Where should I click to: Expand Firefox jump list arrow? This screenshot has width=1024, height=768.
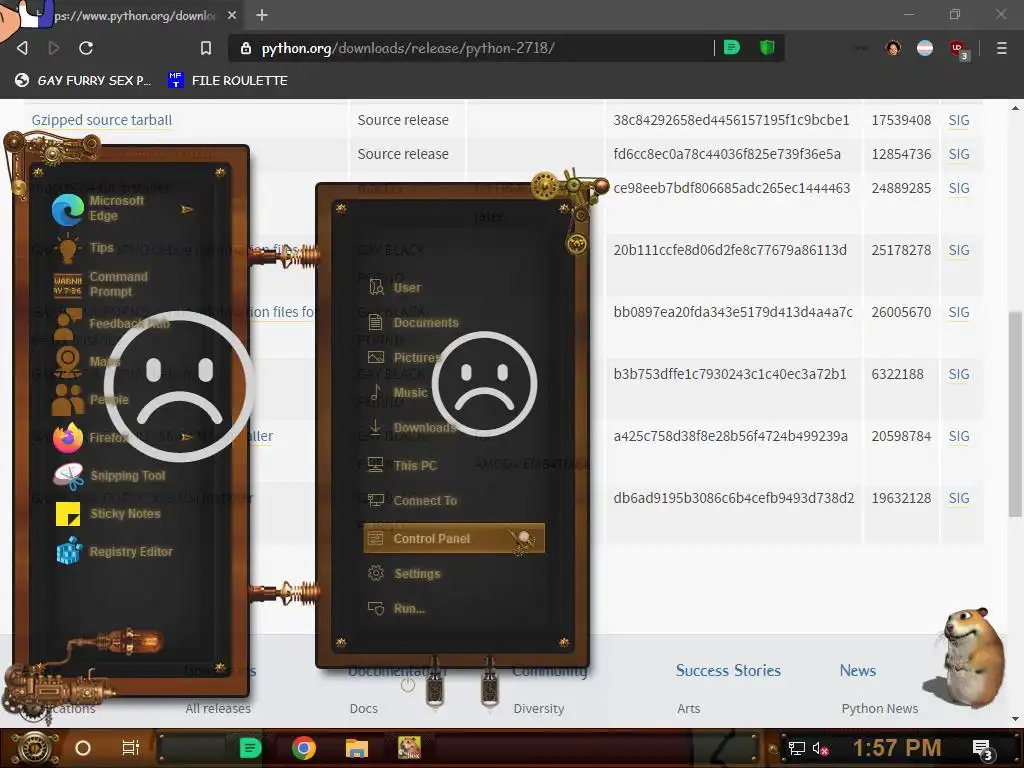click(x=187, y=437)
